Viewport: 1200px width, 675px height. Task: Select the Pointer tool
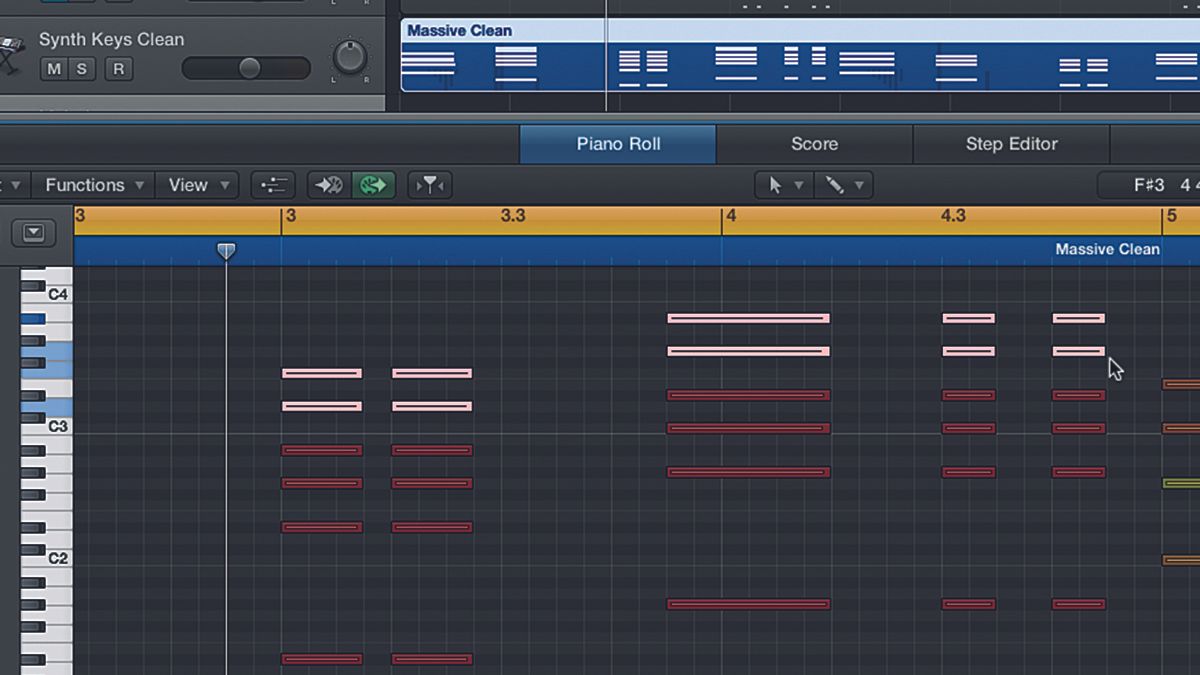(776, 185)
